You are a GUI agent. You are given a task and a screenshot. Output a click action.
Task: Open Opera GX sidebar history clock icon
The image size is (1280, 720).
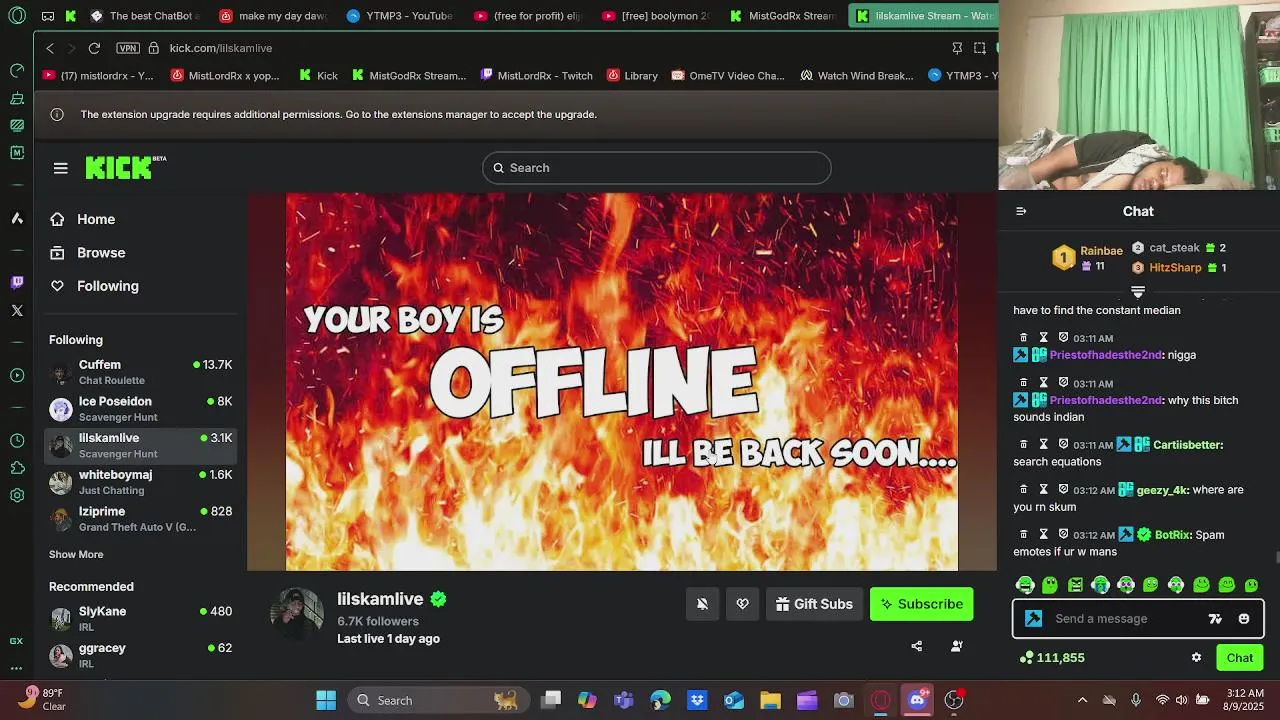pos(17,440)
